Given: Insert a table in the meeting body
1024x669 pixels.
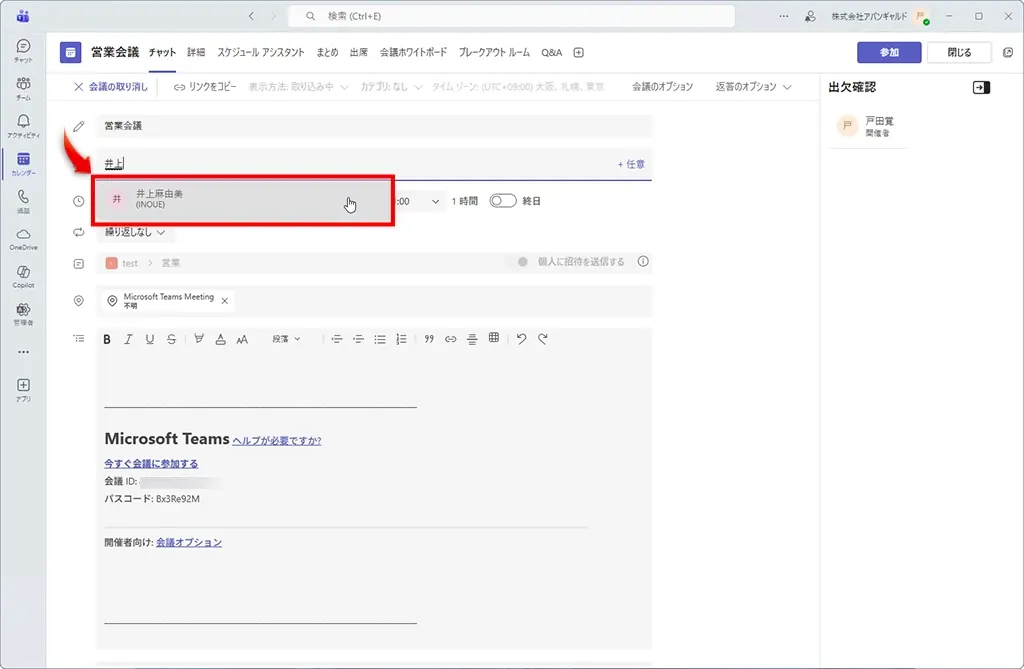Looking at the screenshot, I should pos(494,339).
